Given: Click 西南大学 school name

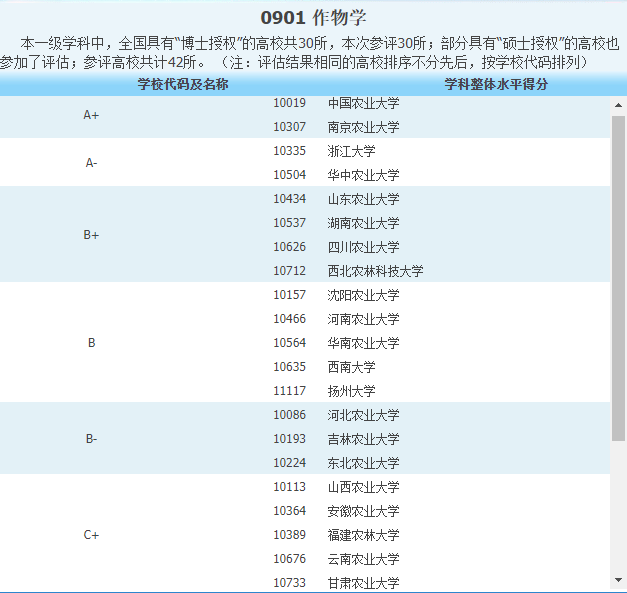Looking at the screenshot, I should [351, 367].
